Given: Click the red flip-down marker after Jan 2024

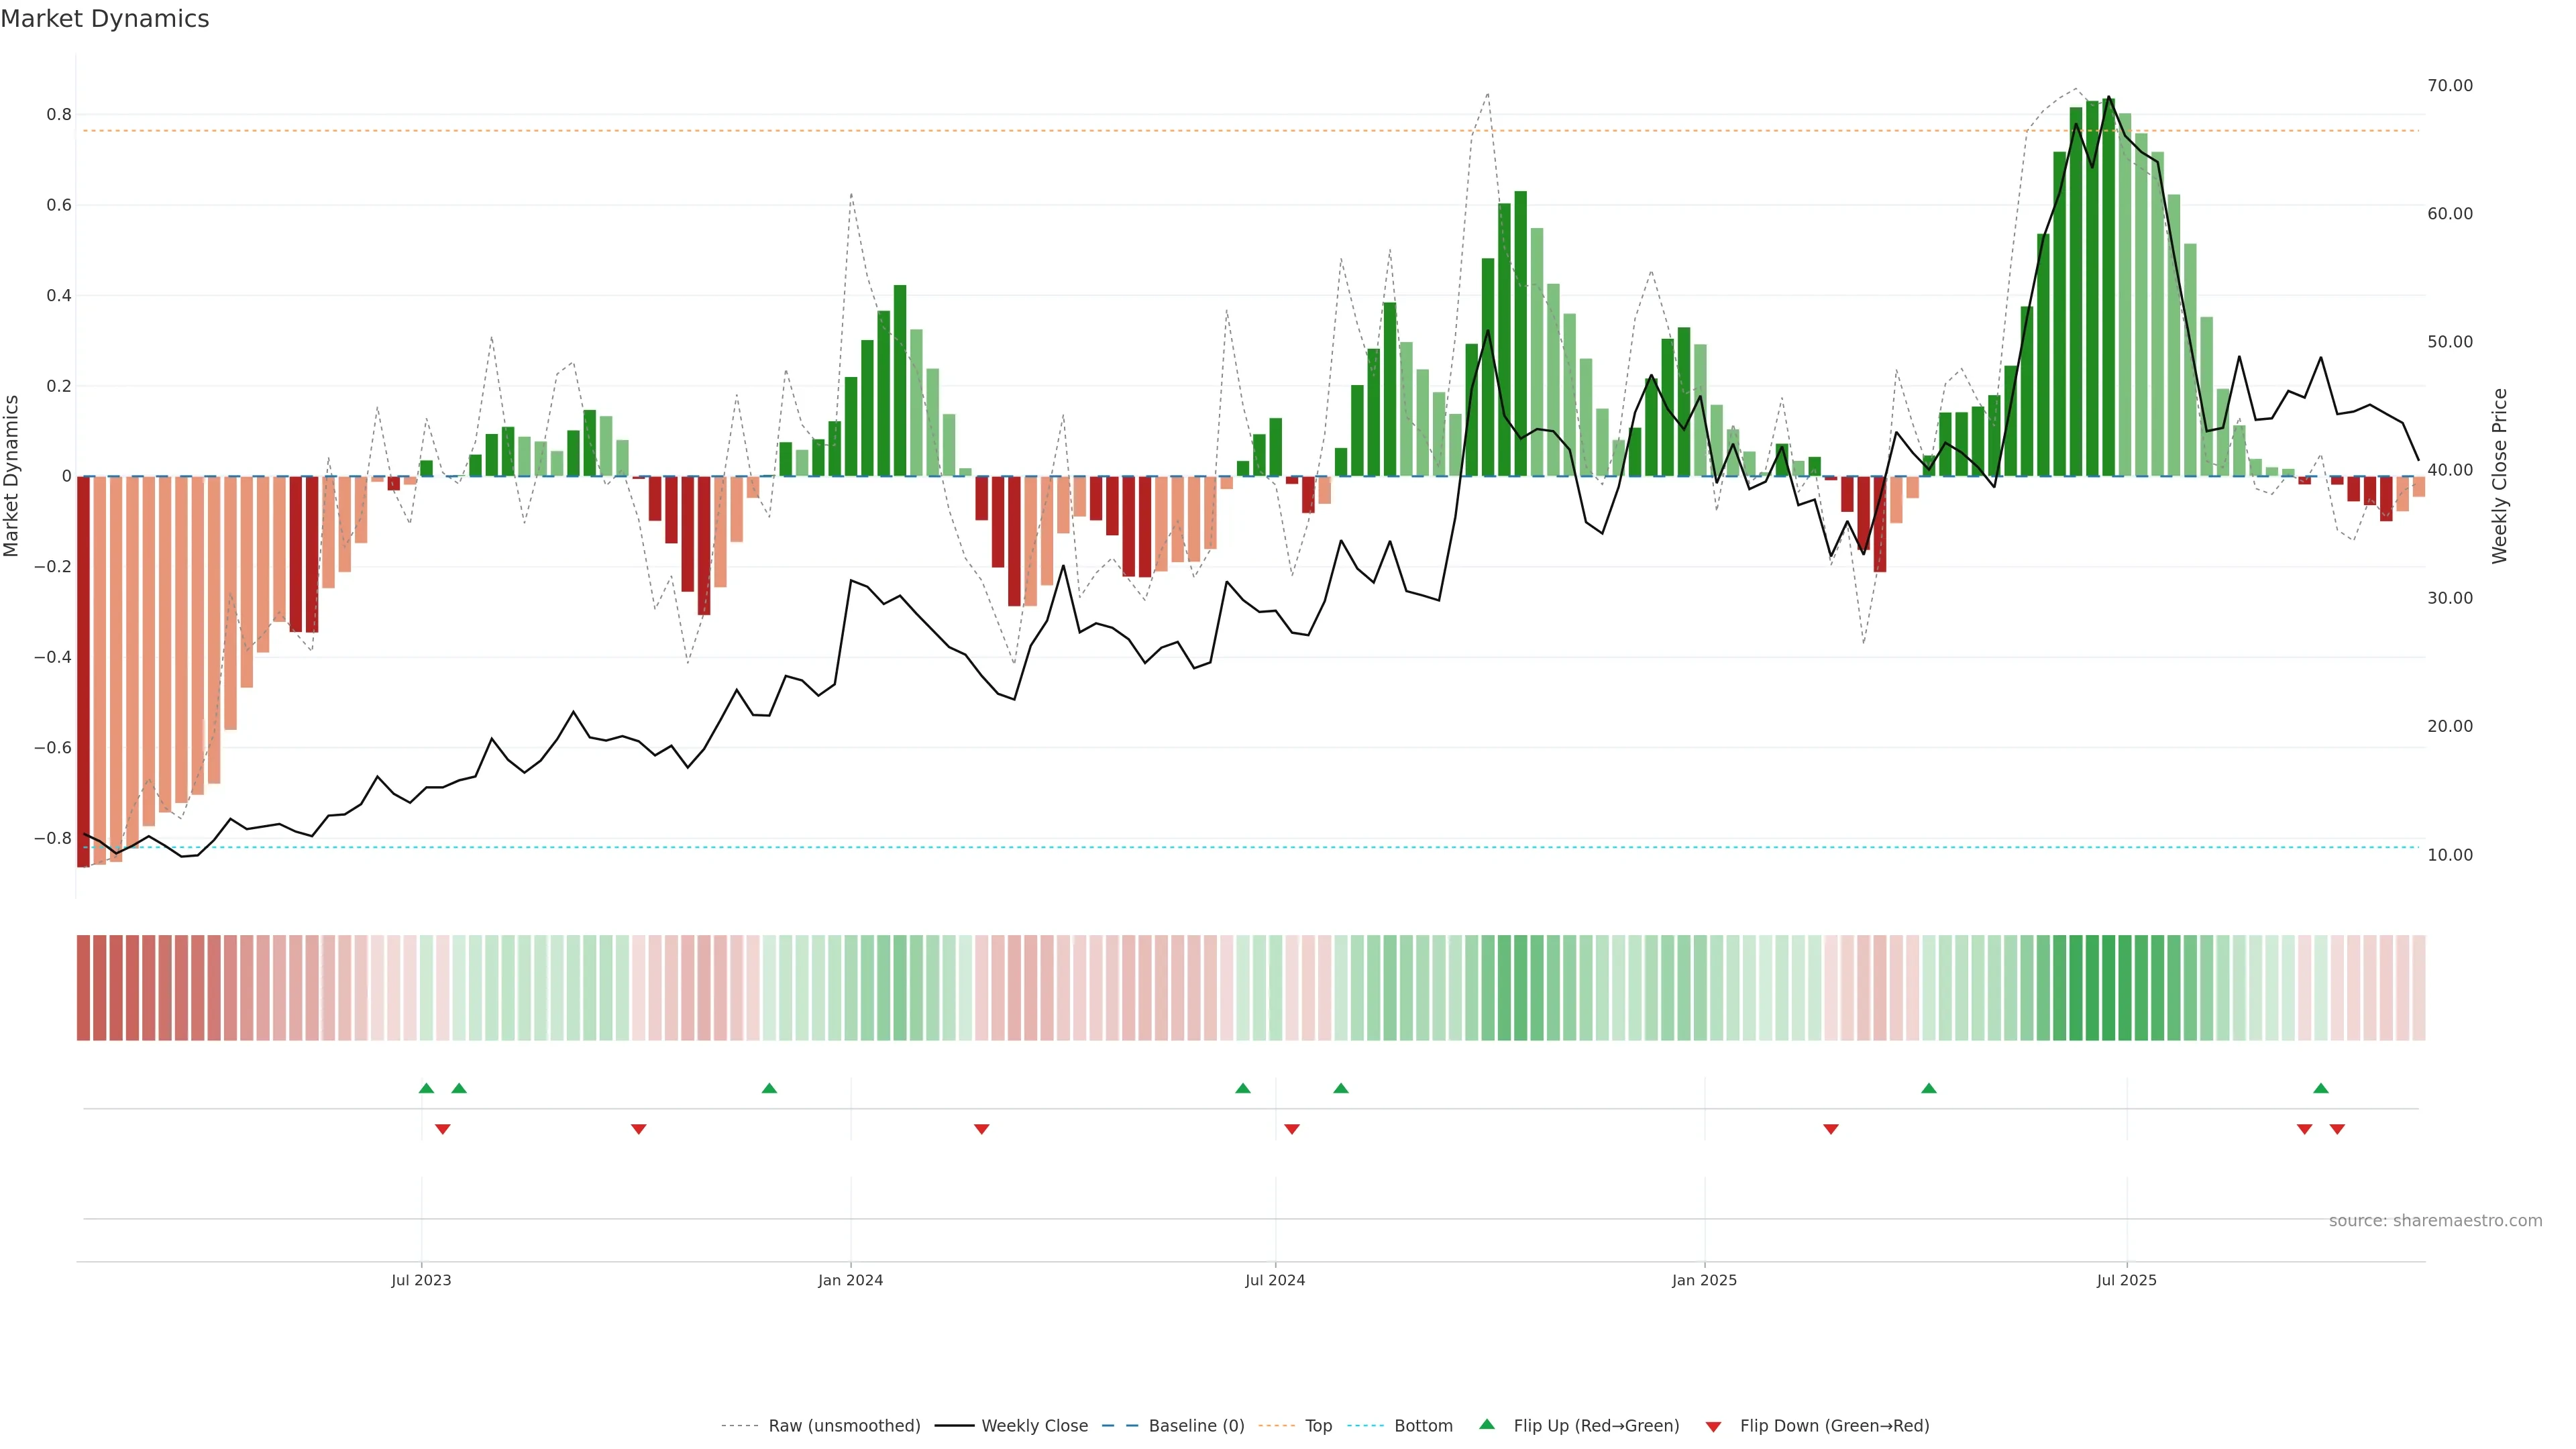Looking at the screenshot, I should (x=981, y=1129).
